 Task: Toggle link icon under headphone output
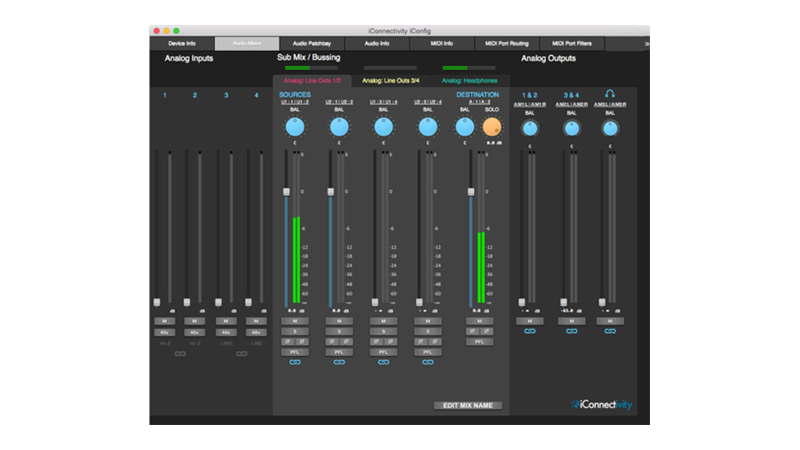610,331
